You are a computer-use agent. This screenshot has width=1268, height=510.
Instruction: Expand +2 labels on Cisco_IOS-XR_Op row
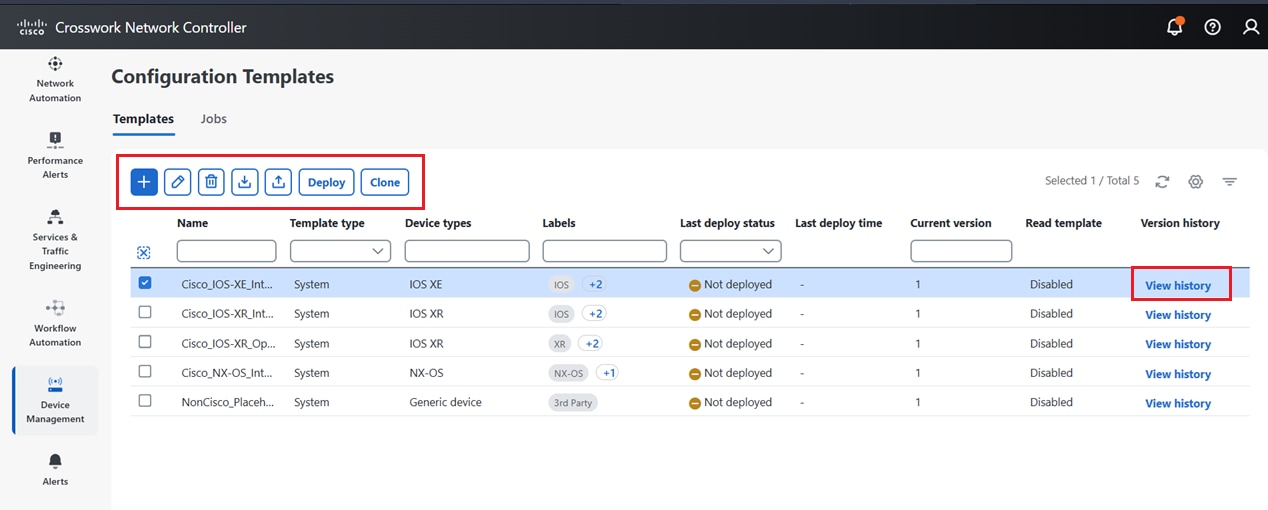[591, 343]
